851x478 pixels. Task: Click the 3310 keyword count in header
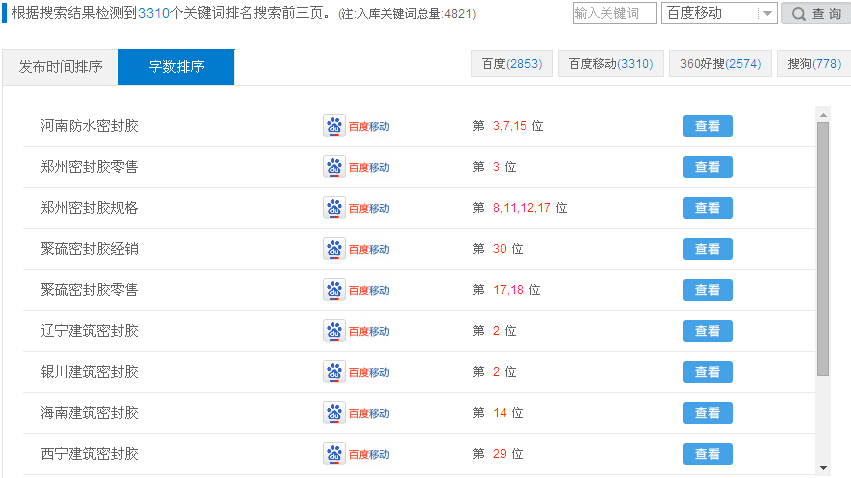point(154,14)
